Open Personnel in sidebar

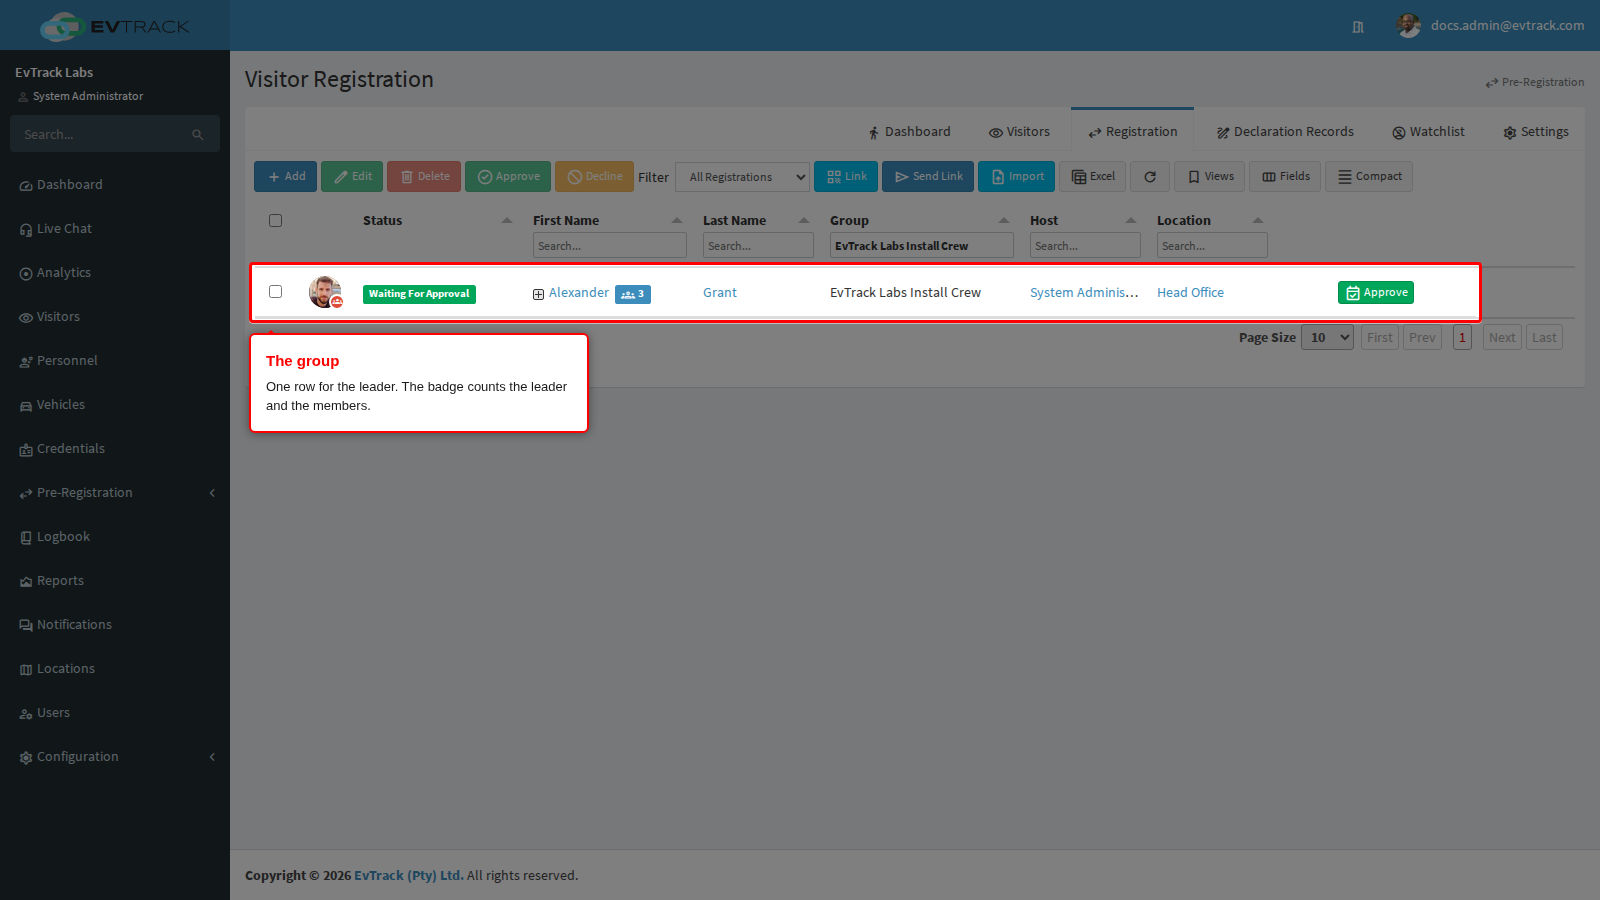click(x=67, y=361)
